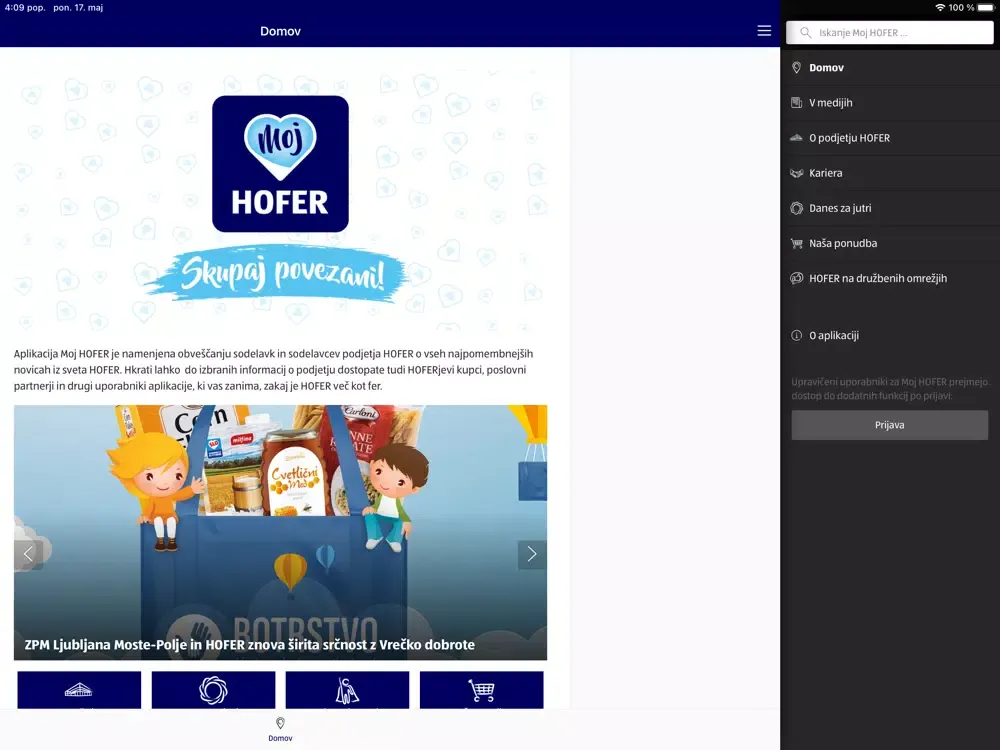Viewport: 1000px width, 750px height.
Task: Click the search magnifier icon
Action: [x=805, y=33]
